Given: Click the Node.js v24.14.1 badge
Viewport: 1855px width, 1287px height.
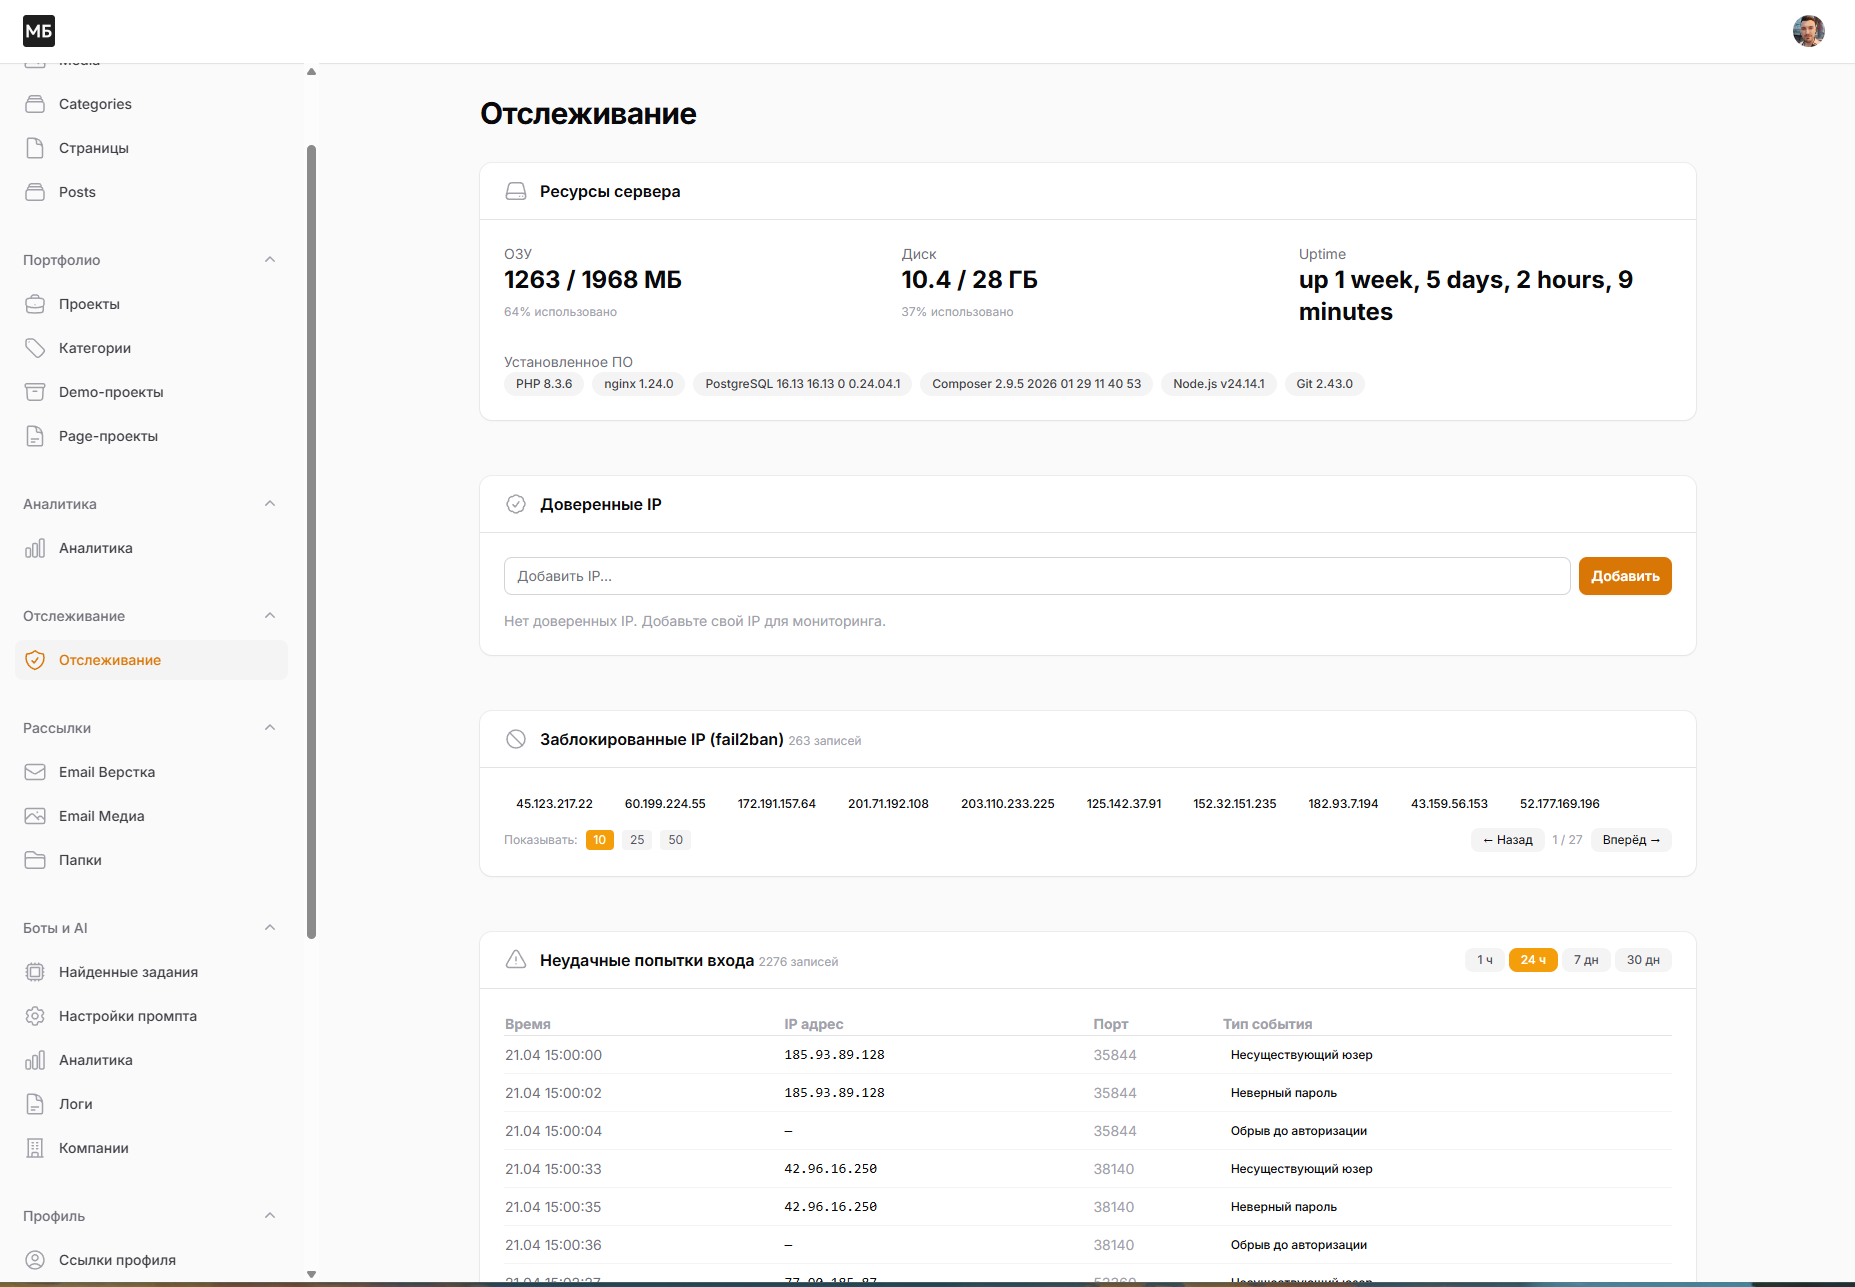Looking at the screenshot, I should click(1218, 384).
